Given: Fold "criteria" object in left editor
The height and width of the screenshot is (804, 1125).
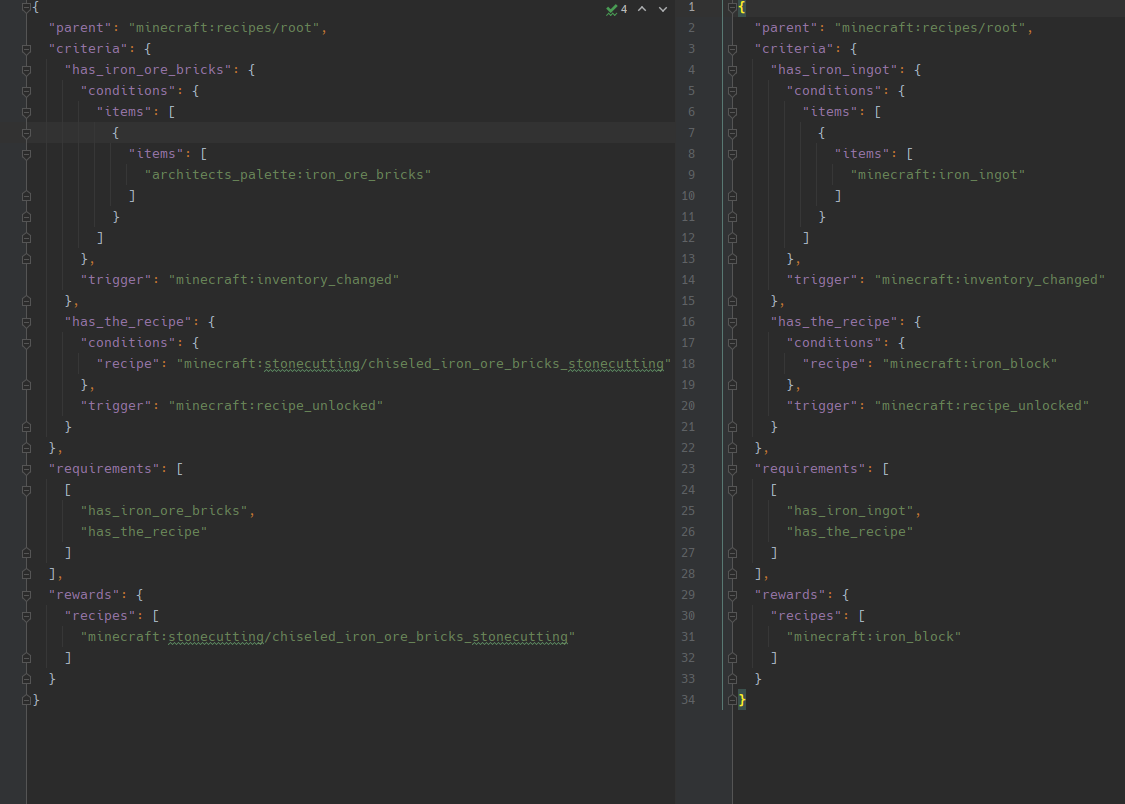Looking at the screenshot, I should pyautogui.click(x=27, y=49).
